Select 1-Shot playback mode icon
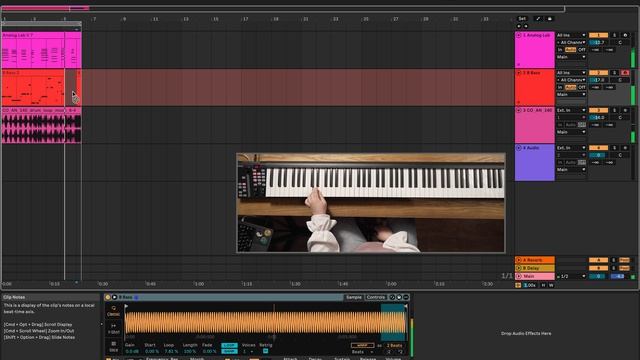Image resolution: width=640 pixels, height=360 pixels. (x=113, y=329)
